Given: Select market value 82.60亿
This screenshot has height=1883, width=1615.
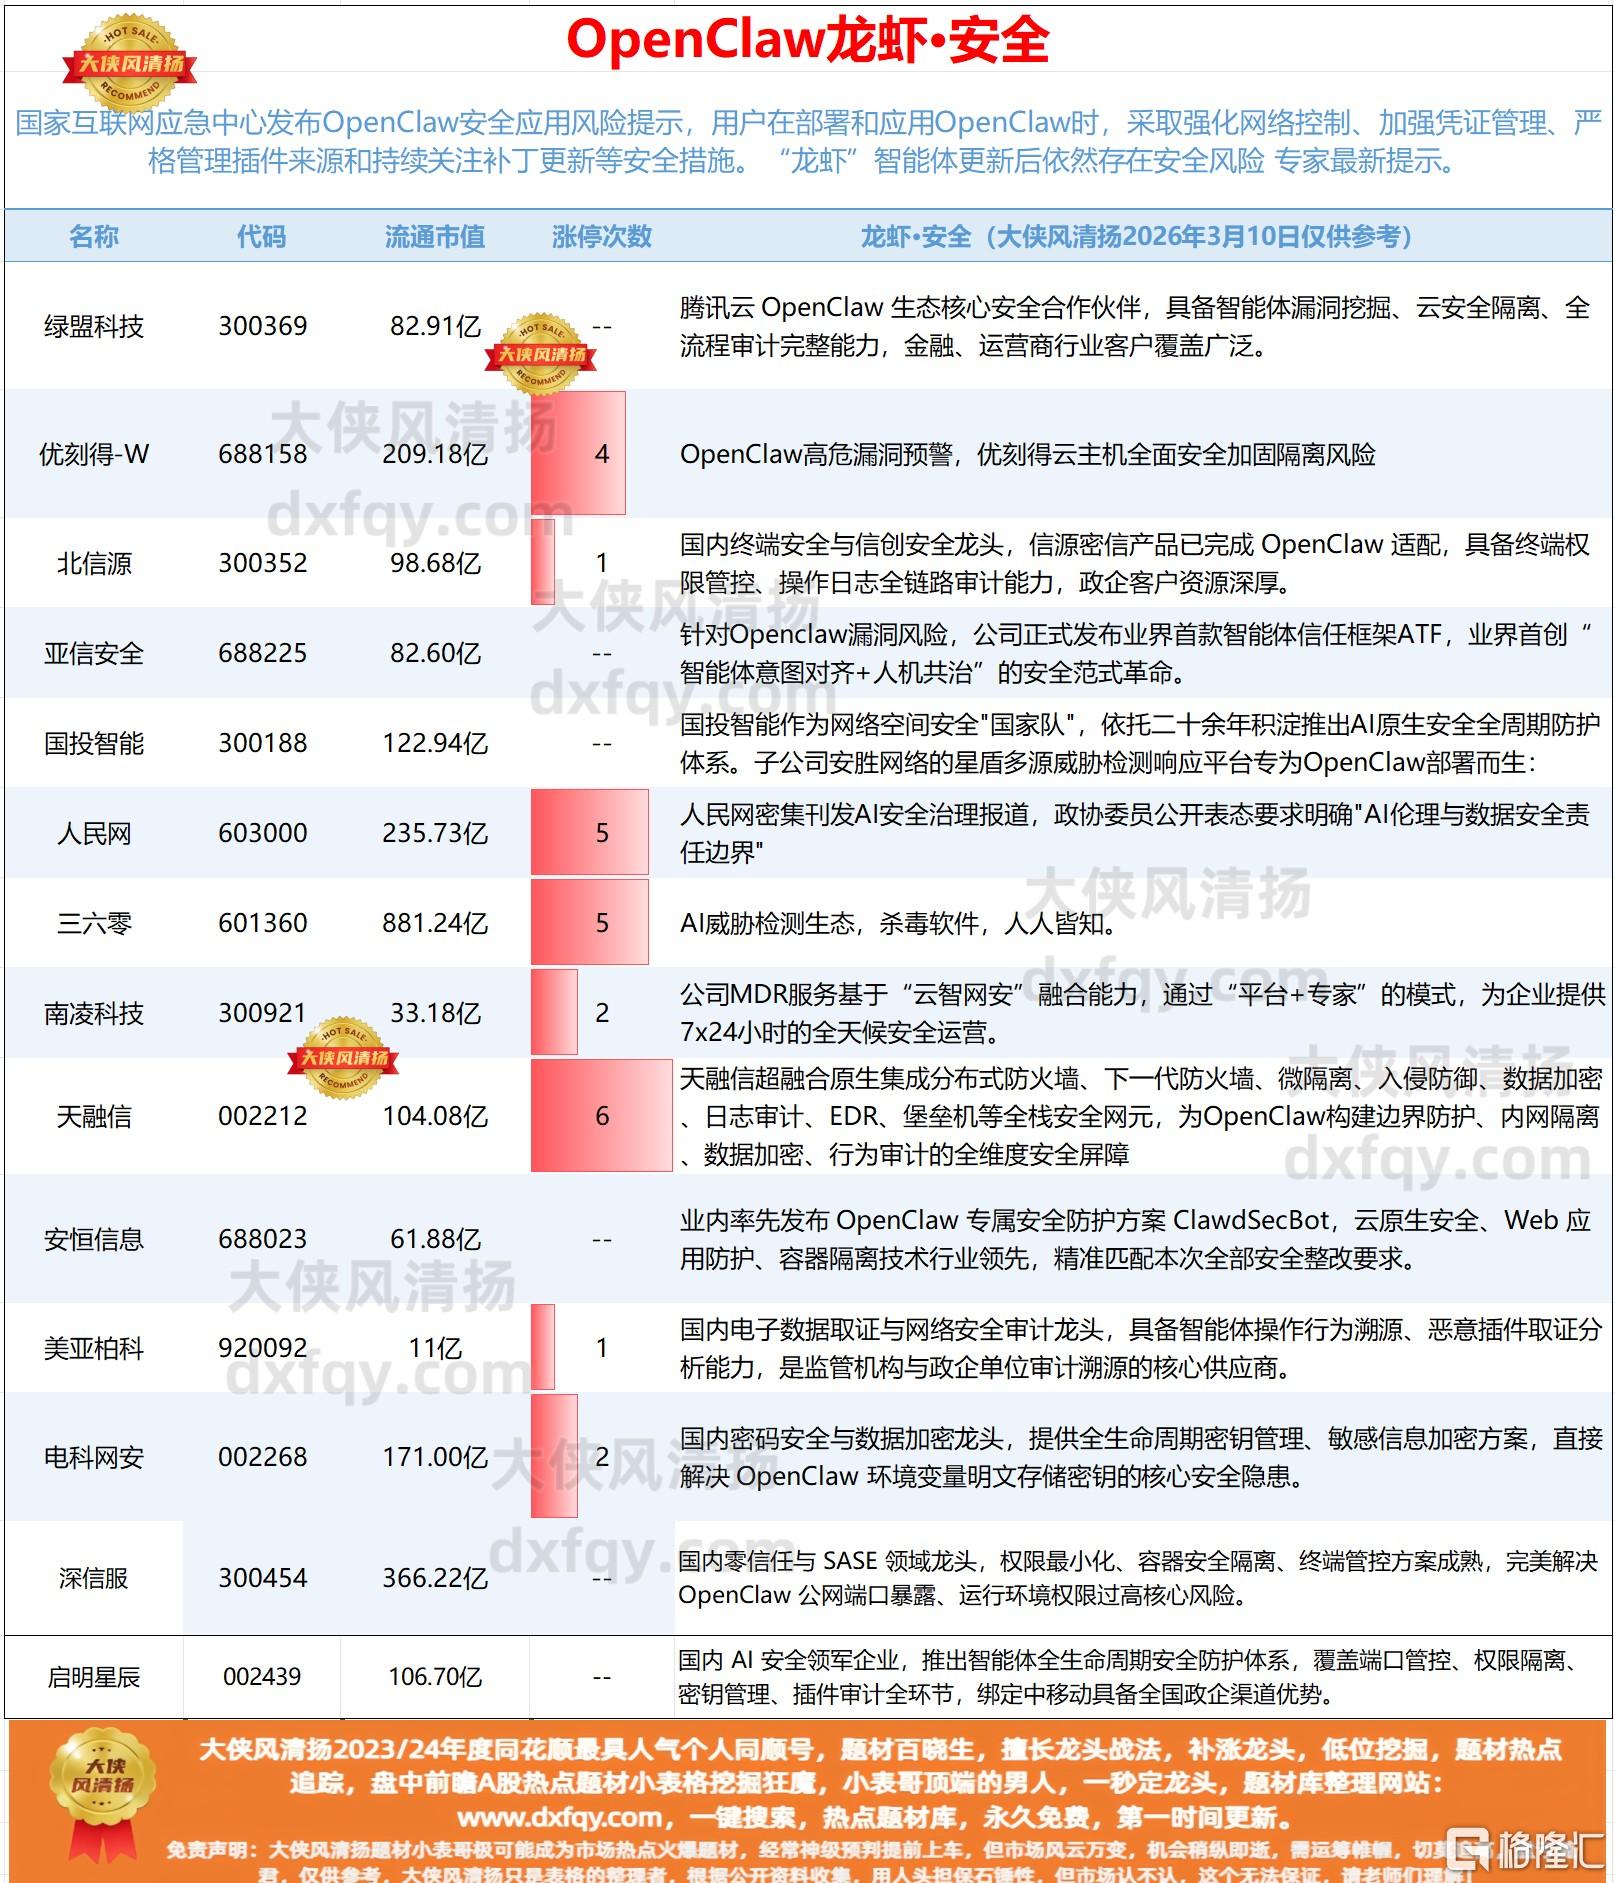Looking at the screenshot, I should click(436, 653).
